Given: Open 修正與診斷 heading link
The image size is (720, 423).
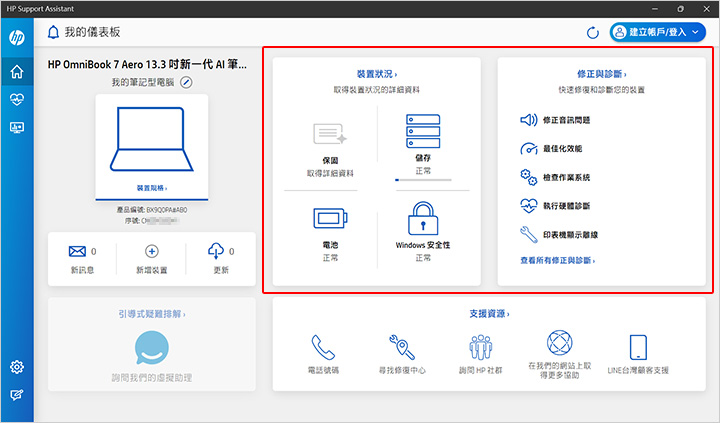Looking at the screenshot, I should point(602,74).
